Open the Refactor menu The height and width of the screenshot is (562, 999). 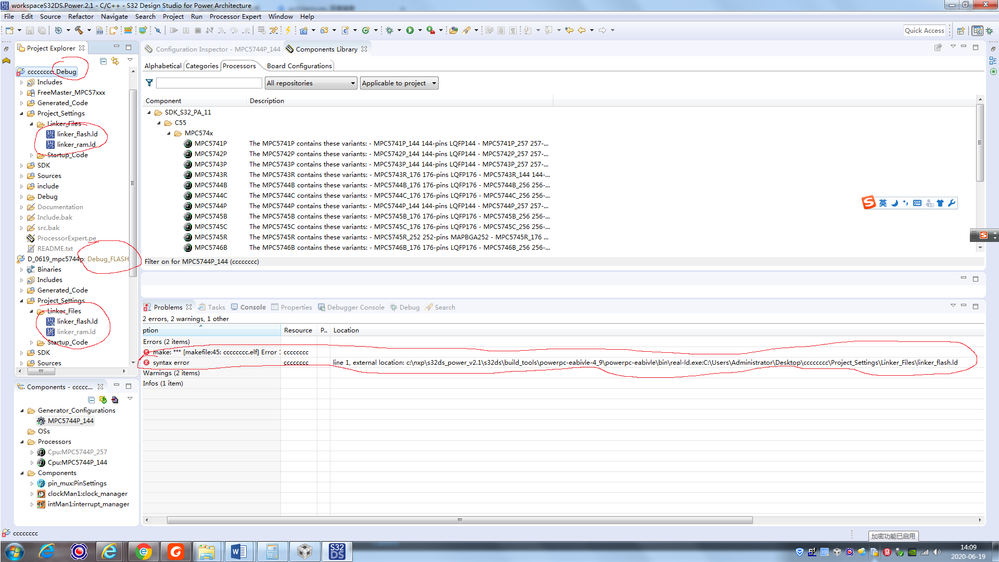pyautogui.click(x=80, y=17)
